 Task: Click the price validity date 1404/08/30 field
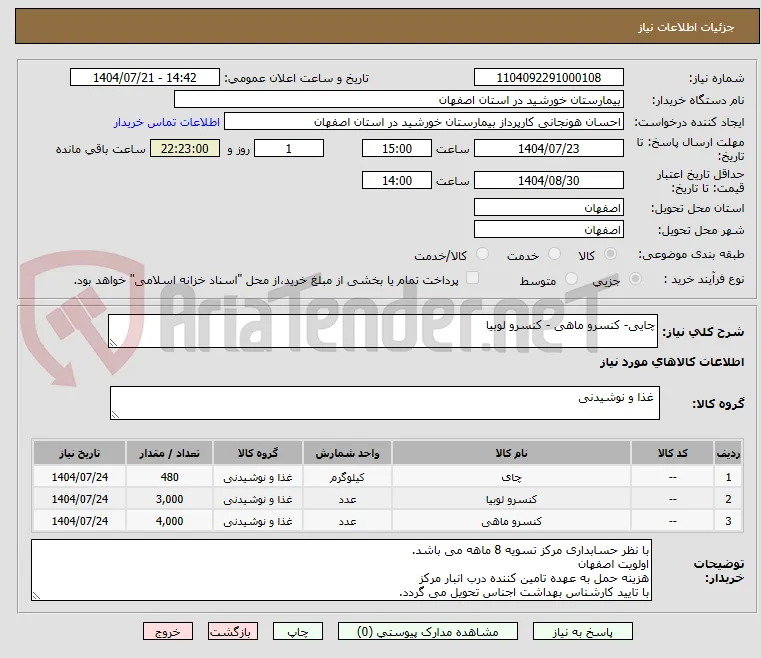(x=548, y=181)
